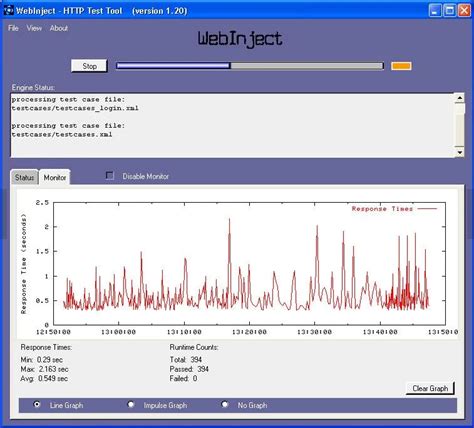Screen dimensions: 474x428
Task: Click the Passed: 394 count
Action: pyautogui.click(x=189, y=369)
